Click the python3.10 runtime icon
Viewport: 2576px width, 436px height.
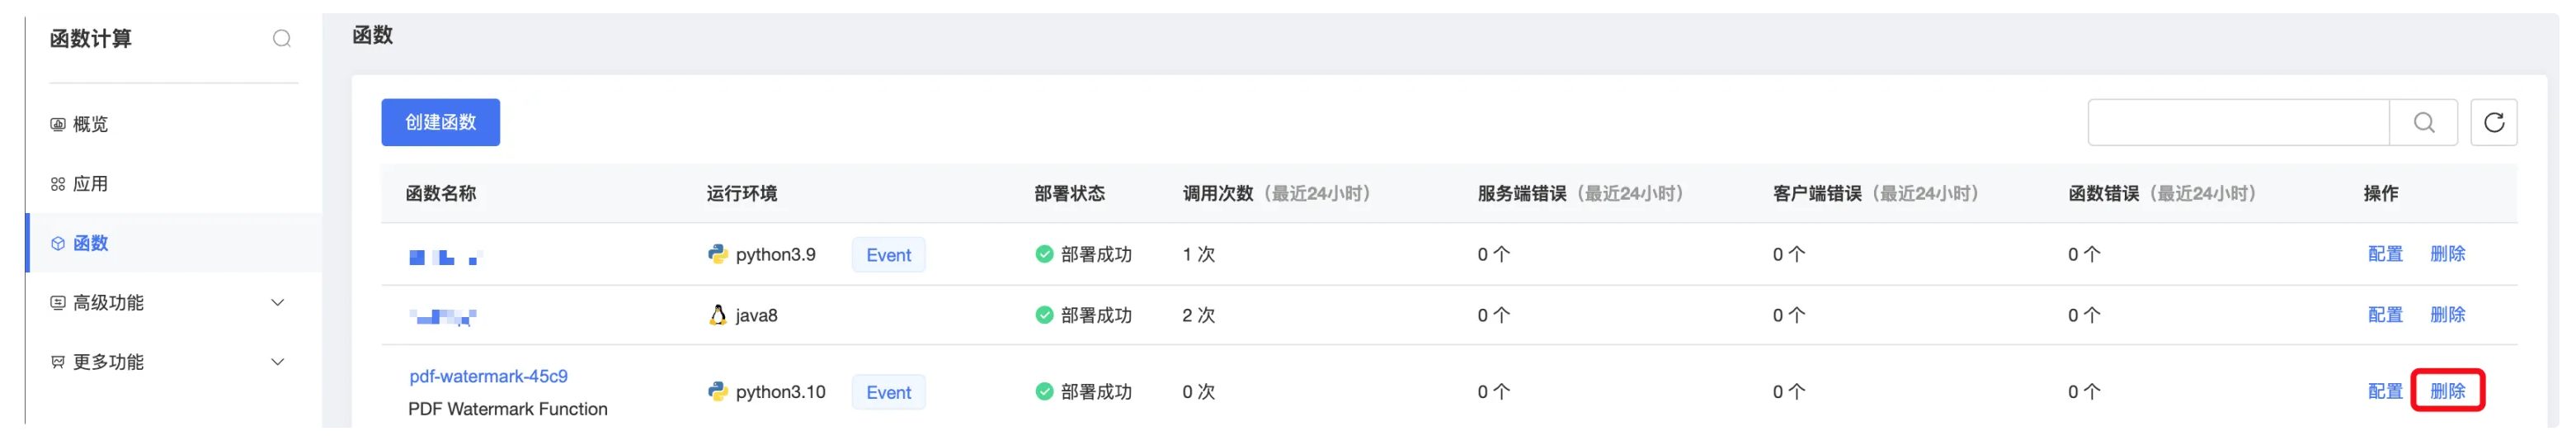click(717, 391)
